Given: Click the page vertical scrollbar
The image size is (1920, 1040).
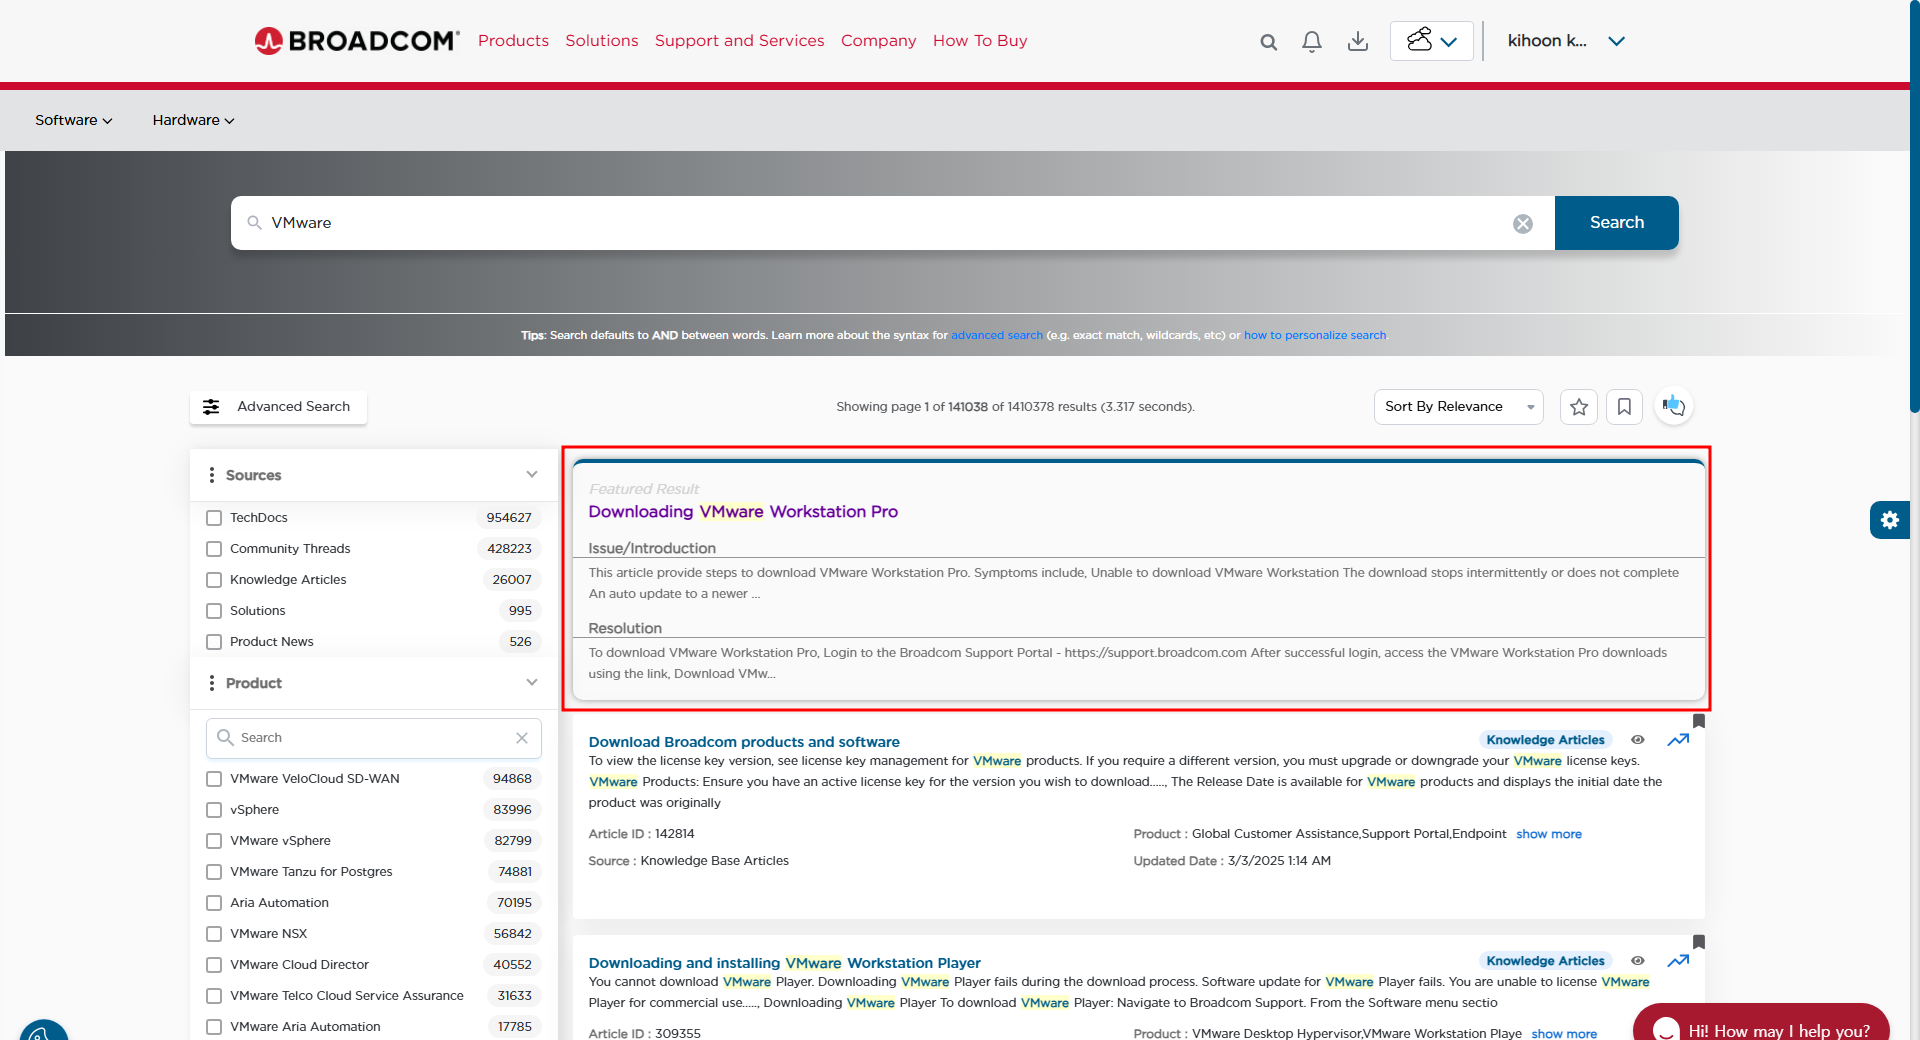Looking at the screenshot, I should [x=1914, y=206].
